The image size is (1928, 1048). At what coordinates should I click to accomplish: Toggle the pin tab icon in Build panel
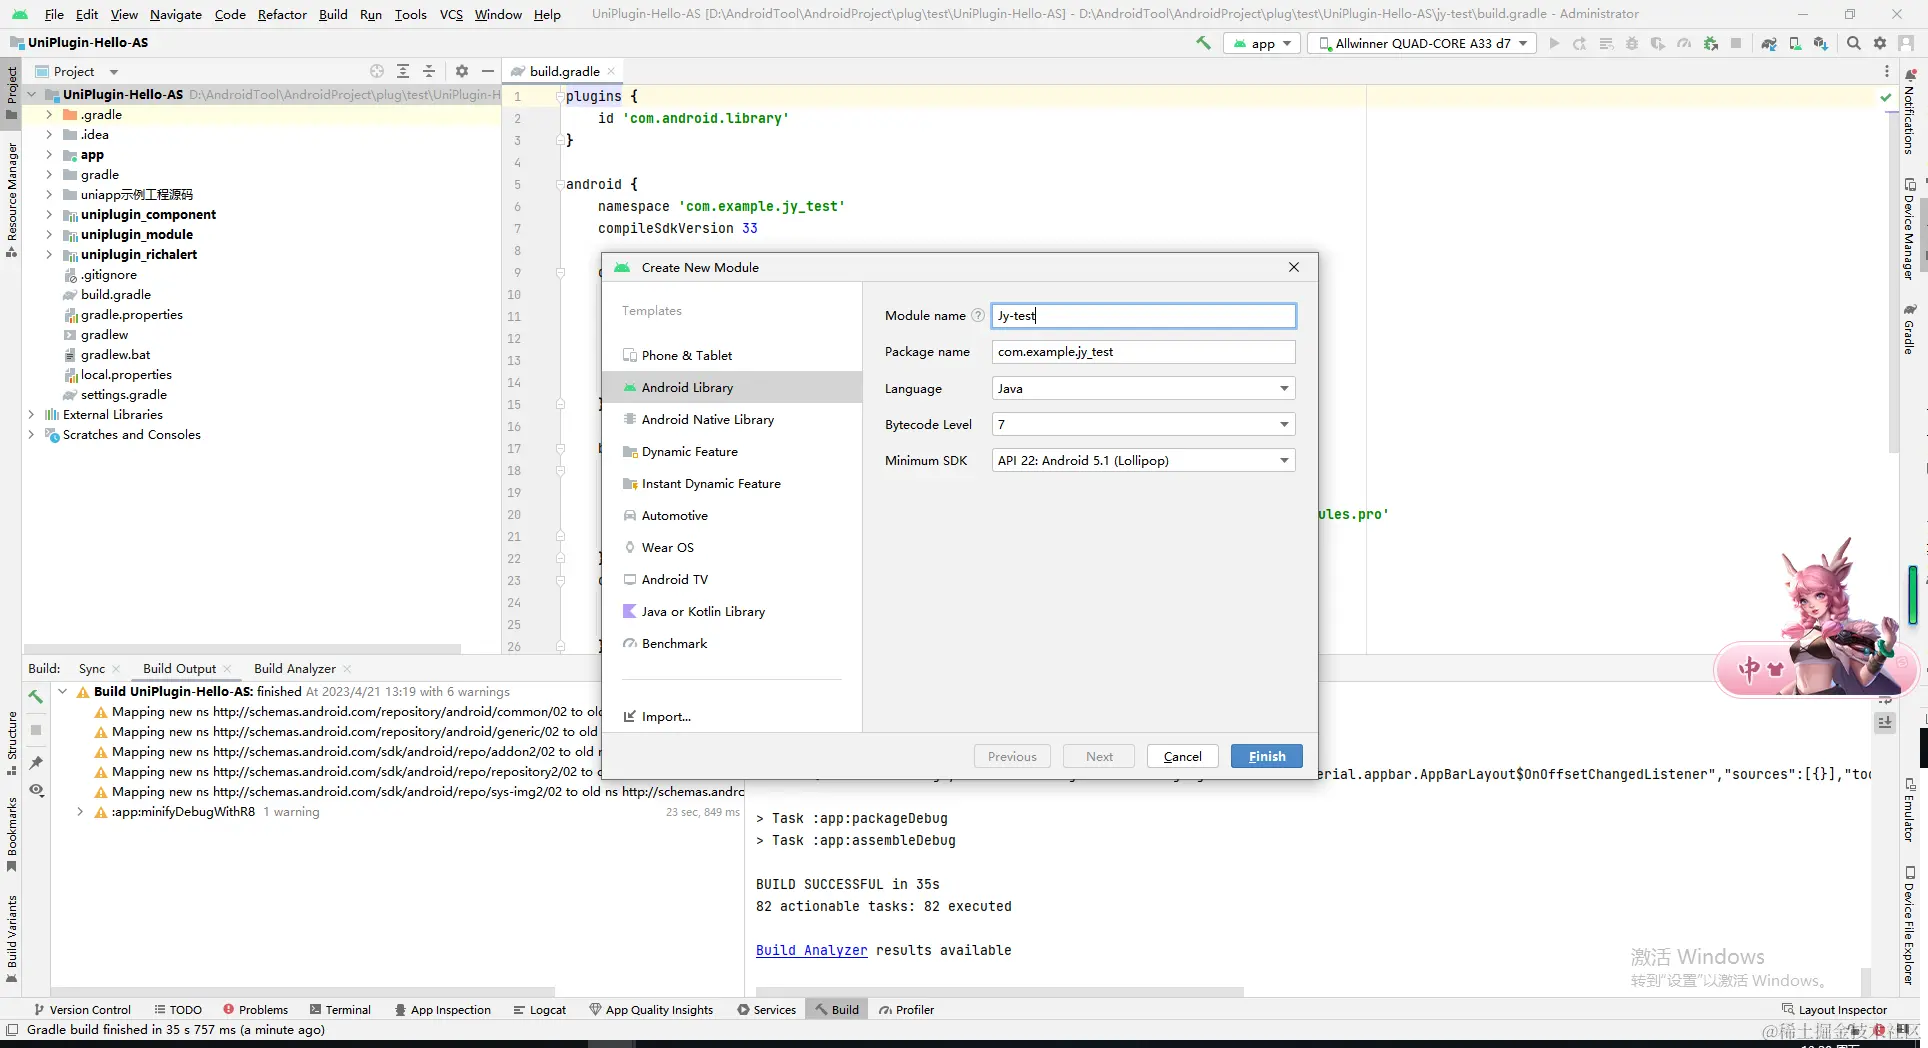coord(36,763)
